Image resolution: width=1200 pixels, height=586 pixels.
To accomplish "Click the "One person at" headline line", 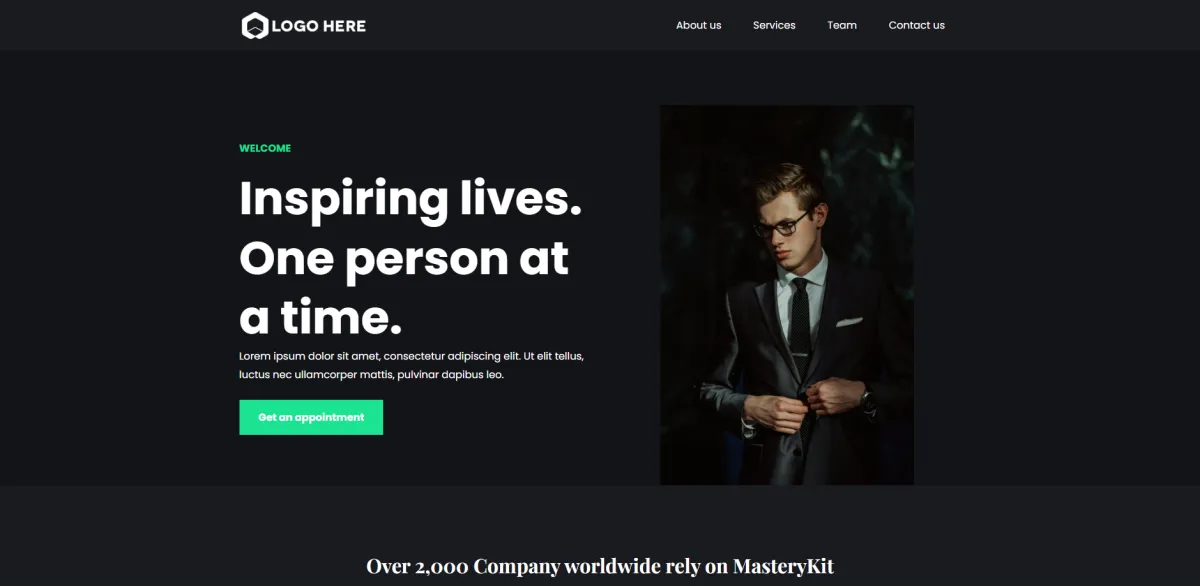I will [404, 258].
